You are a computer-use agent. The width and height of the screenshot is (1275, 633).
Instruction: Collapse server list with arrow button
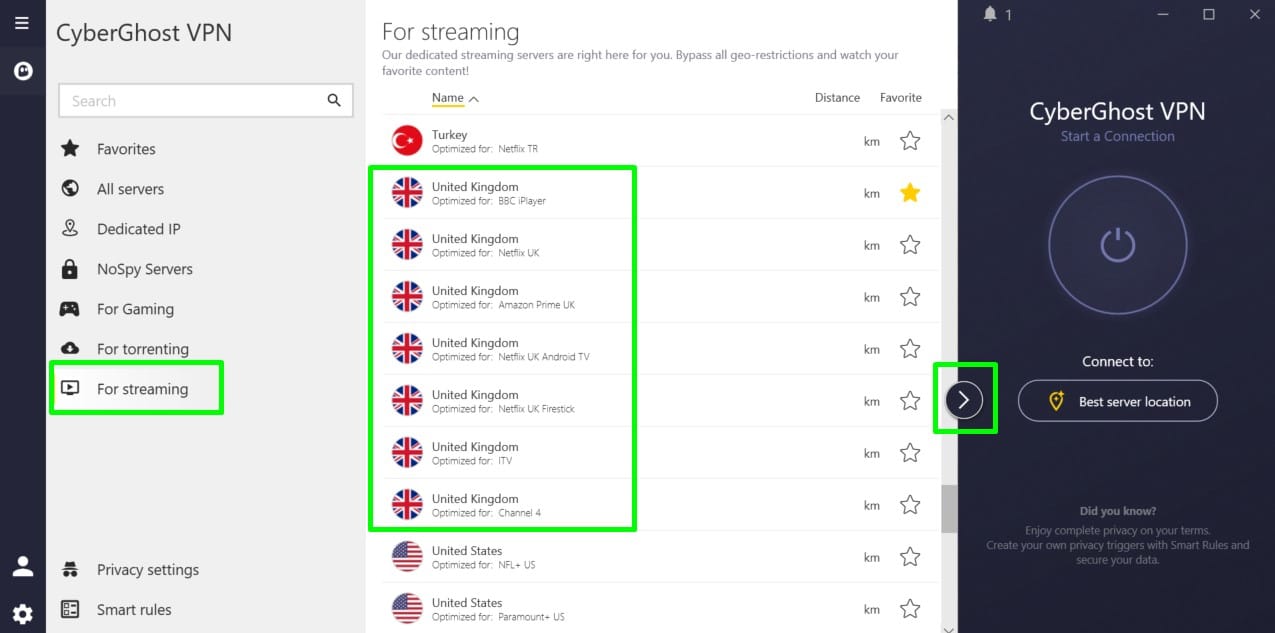point(964,401)
